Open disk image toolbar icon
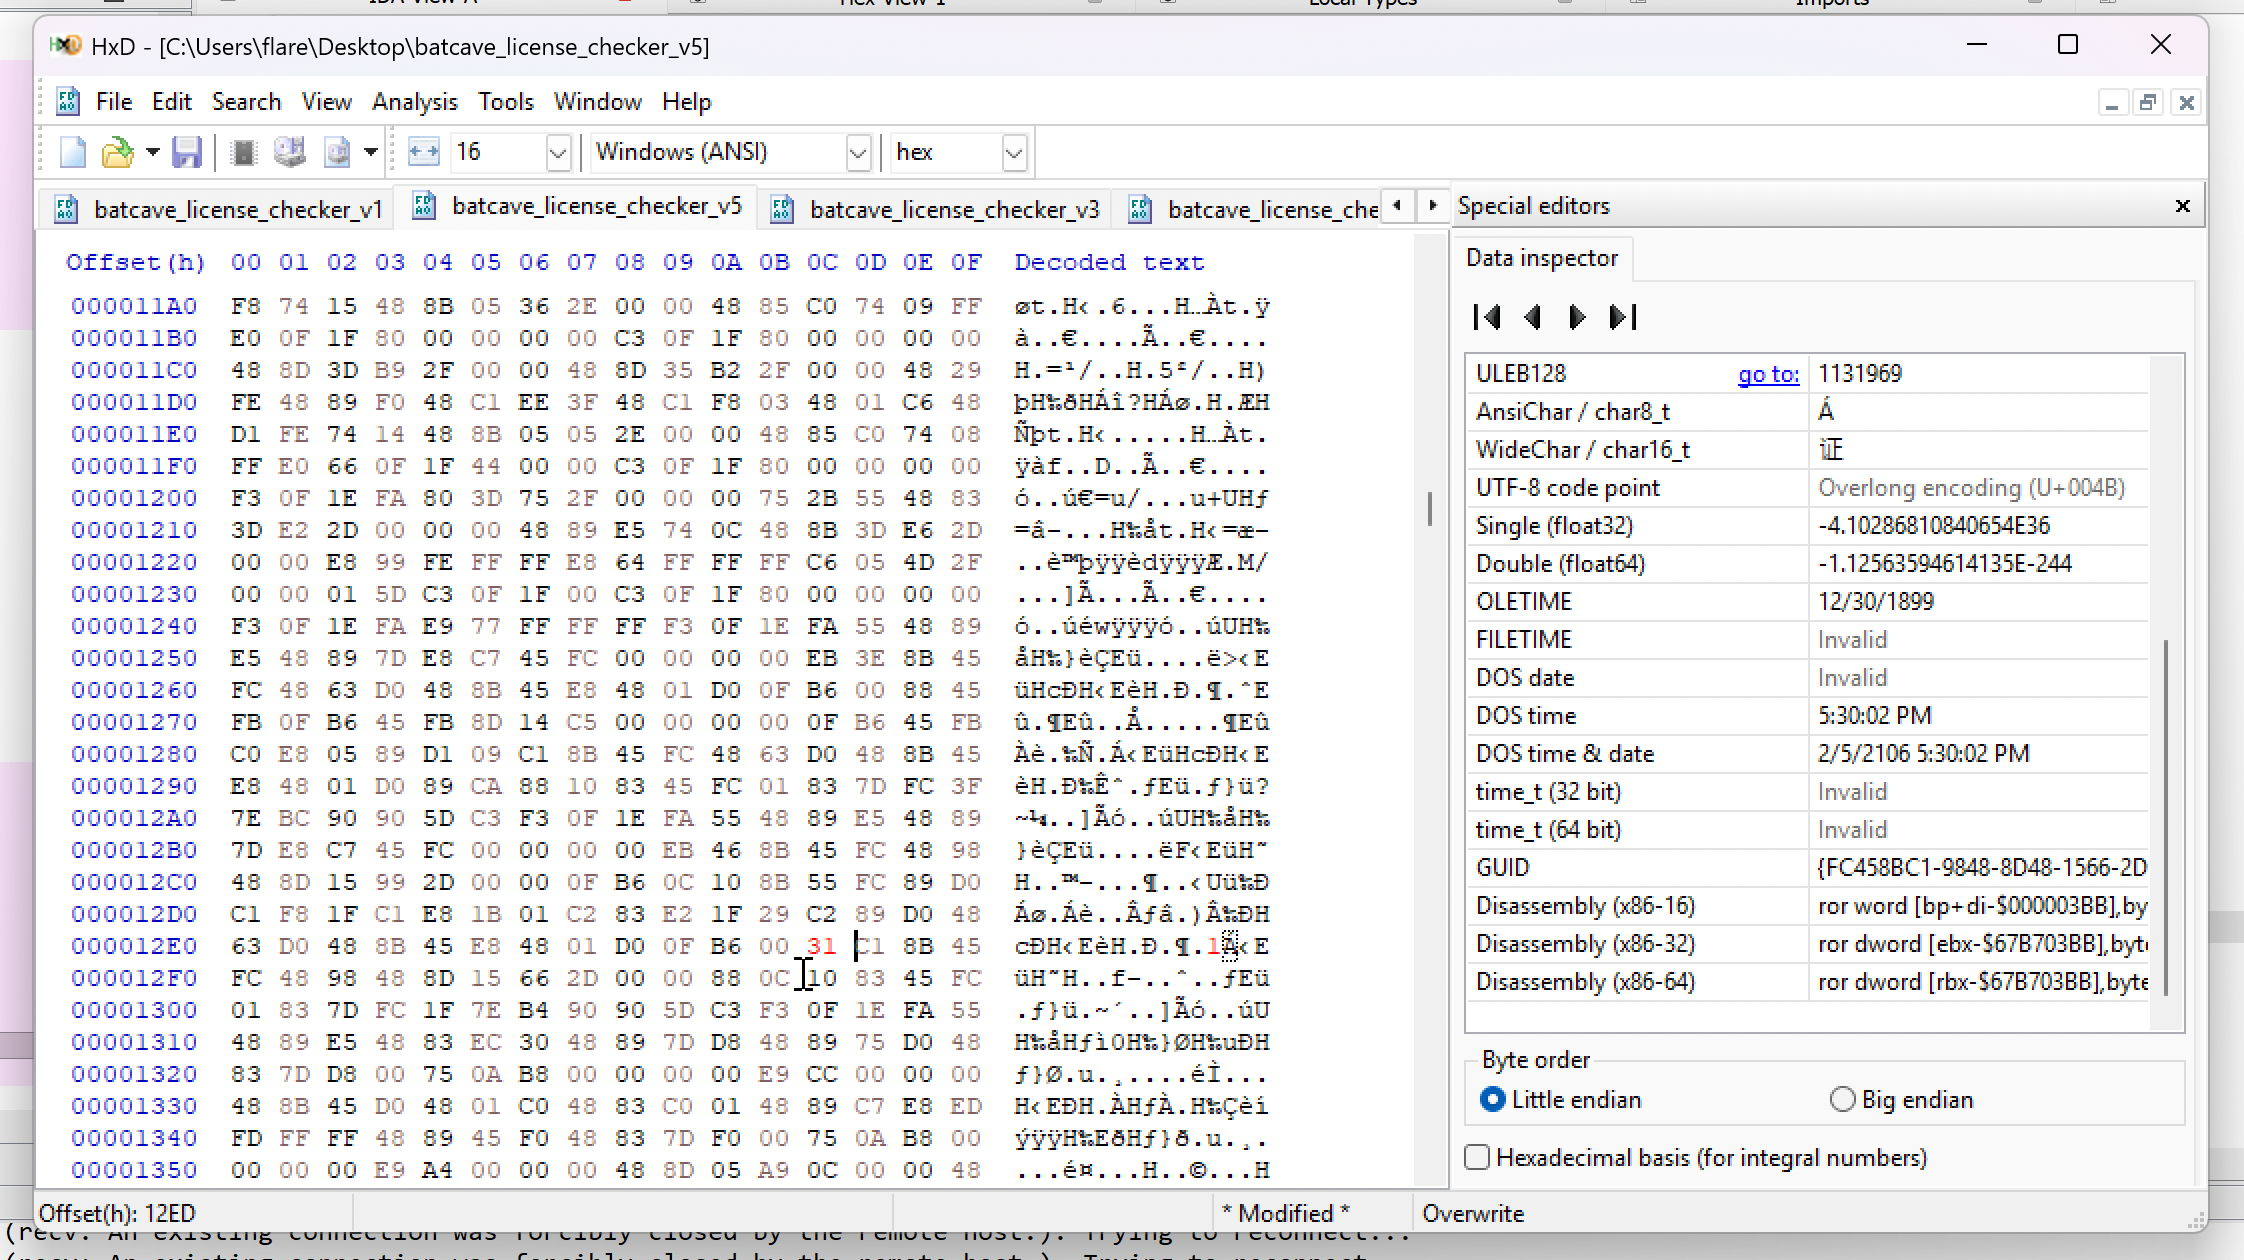The width and height of the screenshot is (2244, 1260). (x=337, y=153)
